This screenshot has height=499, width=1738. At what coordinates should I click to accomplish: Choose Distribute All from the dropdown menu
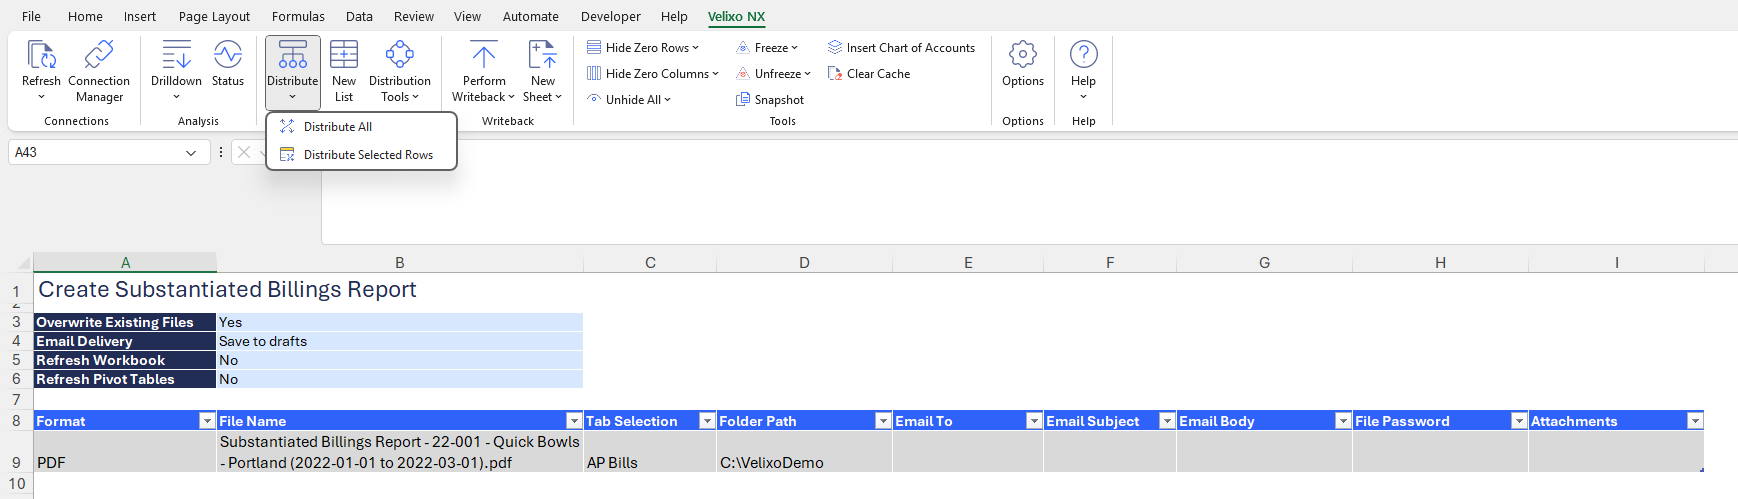pyautogui.click(x=338, y=127)
